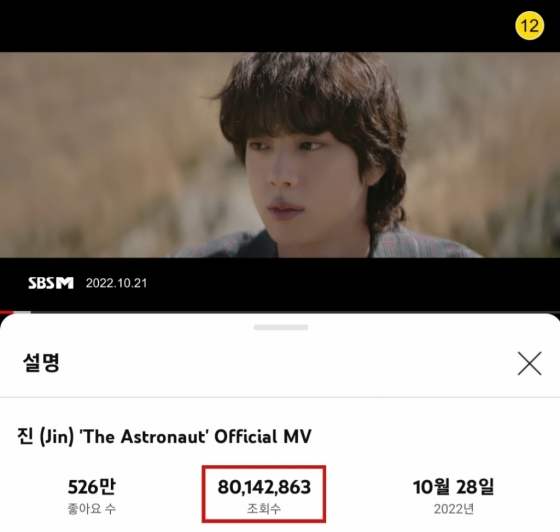
Task: Click the 80,142,863 view count
Action: (264, 487)
